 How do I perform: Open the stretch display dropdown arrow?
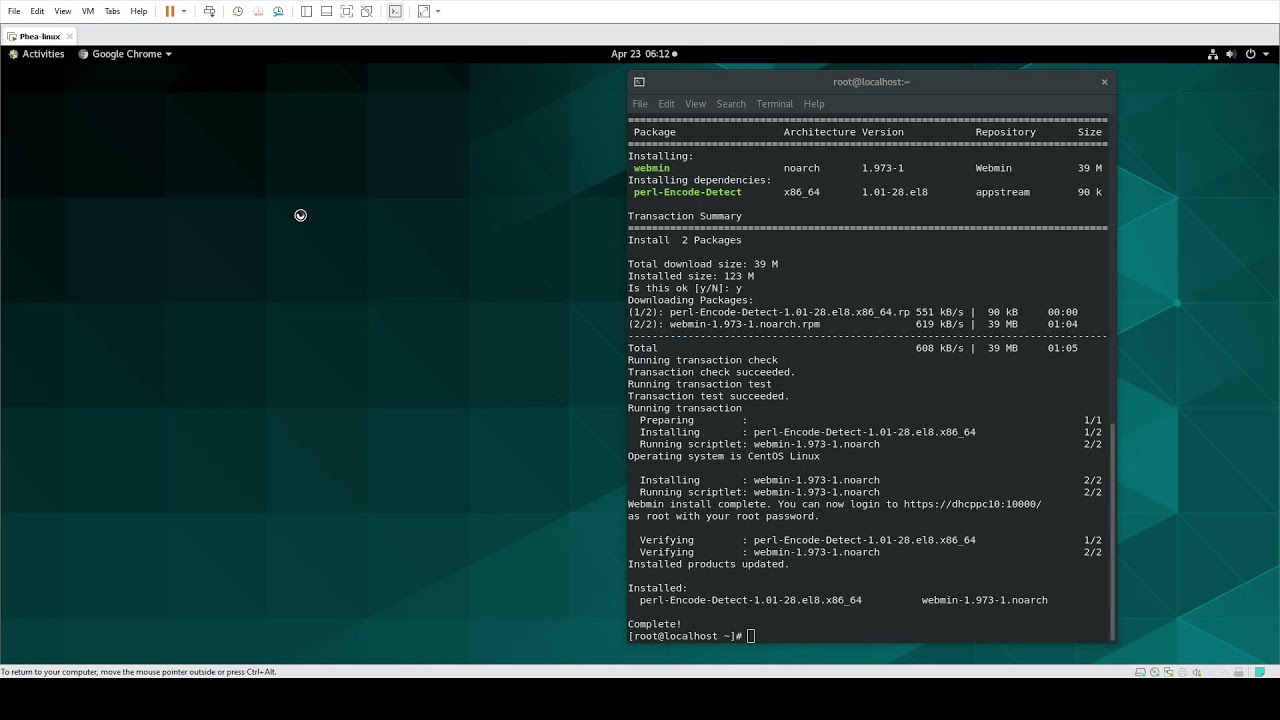[x=438, y=11]
